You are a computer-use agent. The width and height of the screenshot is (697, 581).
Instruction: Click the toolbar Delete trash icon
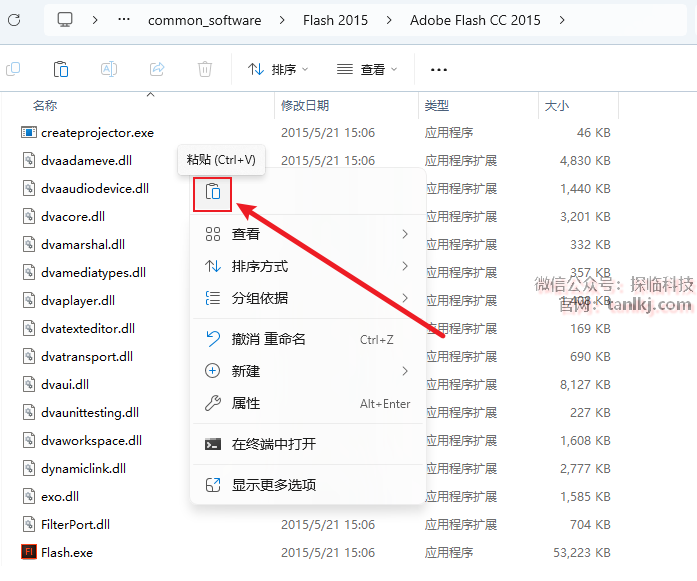click(x=205, y=69)
